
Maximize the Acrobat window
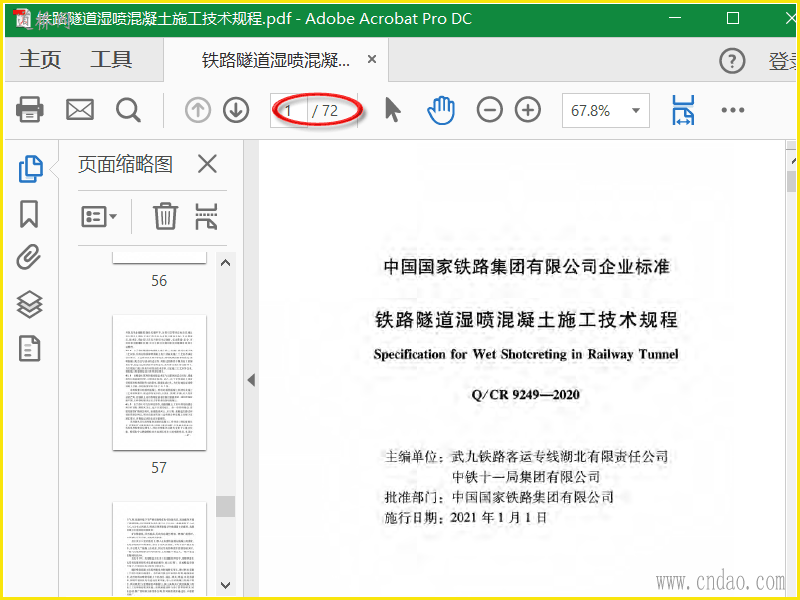(733, 18)
